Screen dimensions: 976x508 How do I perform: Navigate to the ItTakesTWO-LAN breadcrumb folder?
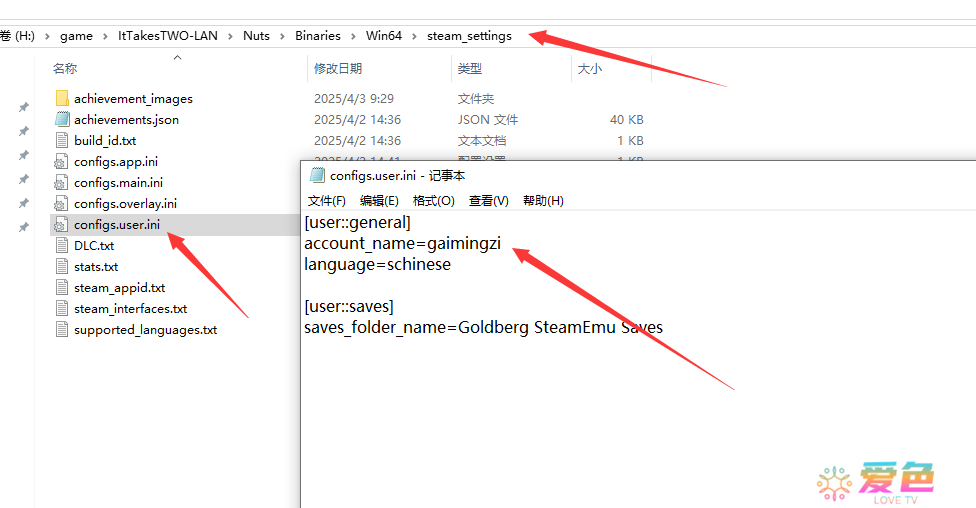click(168, 36)
